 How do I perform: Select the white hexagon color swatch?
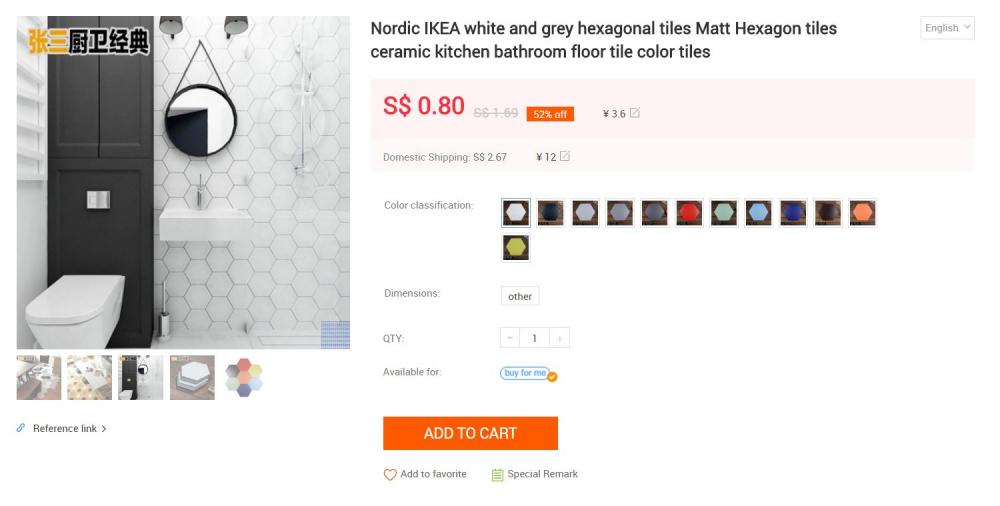(516, 213)
